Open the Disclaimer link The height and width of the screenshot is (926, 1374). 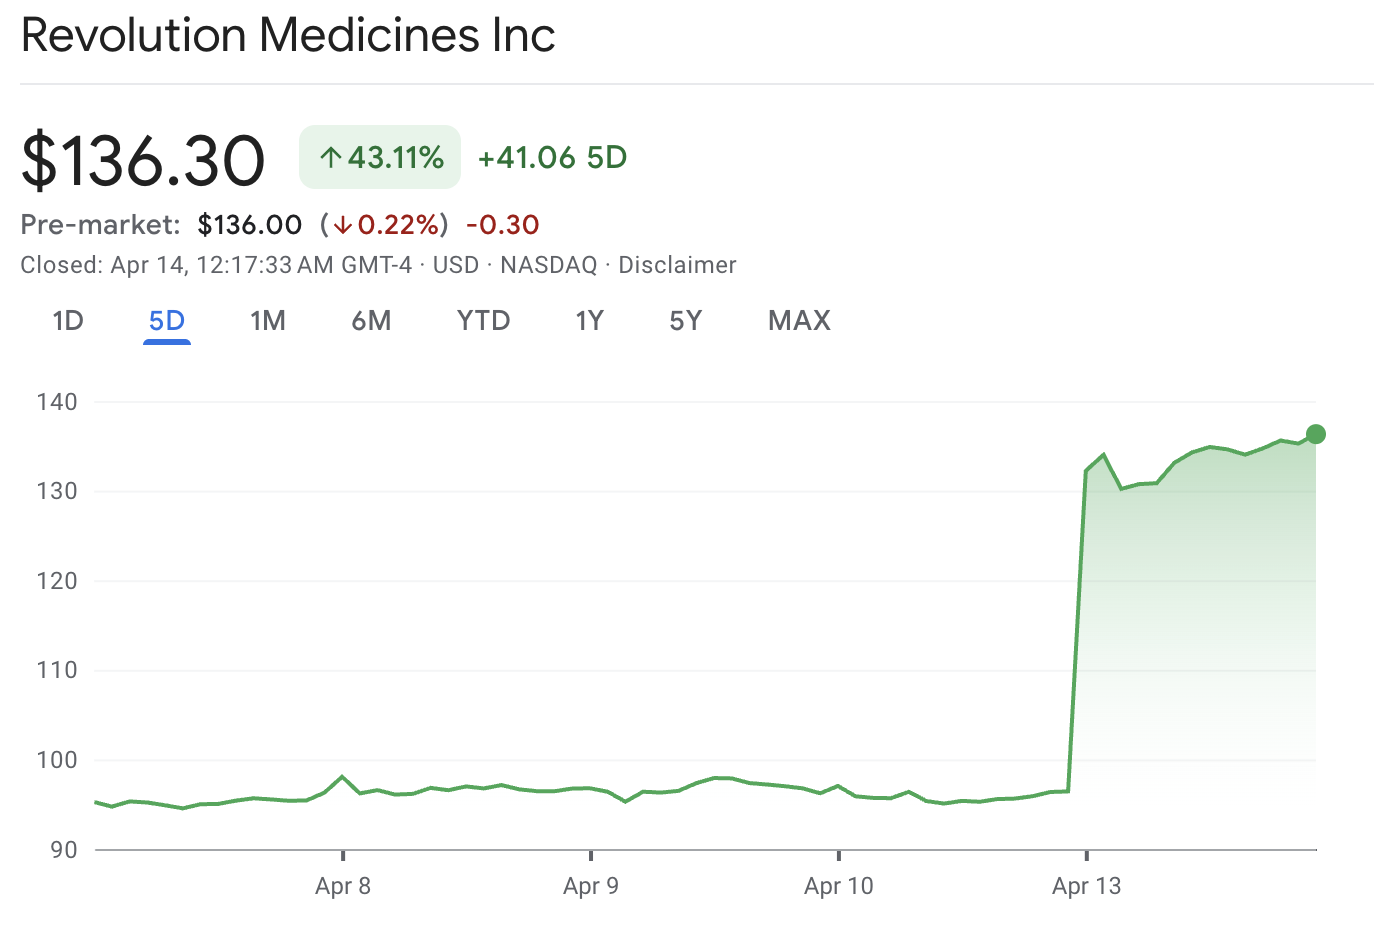(x=677, y=265)
